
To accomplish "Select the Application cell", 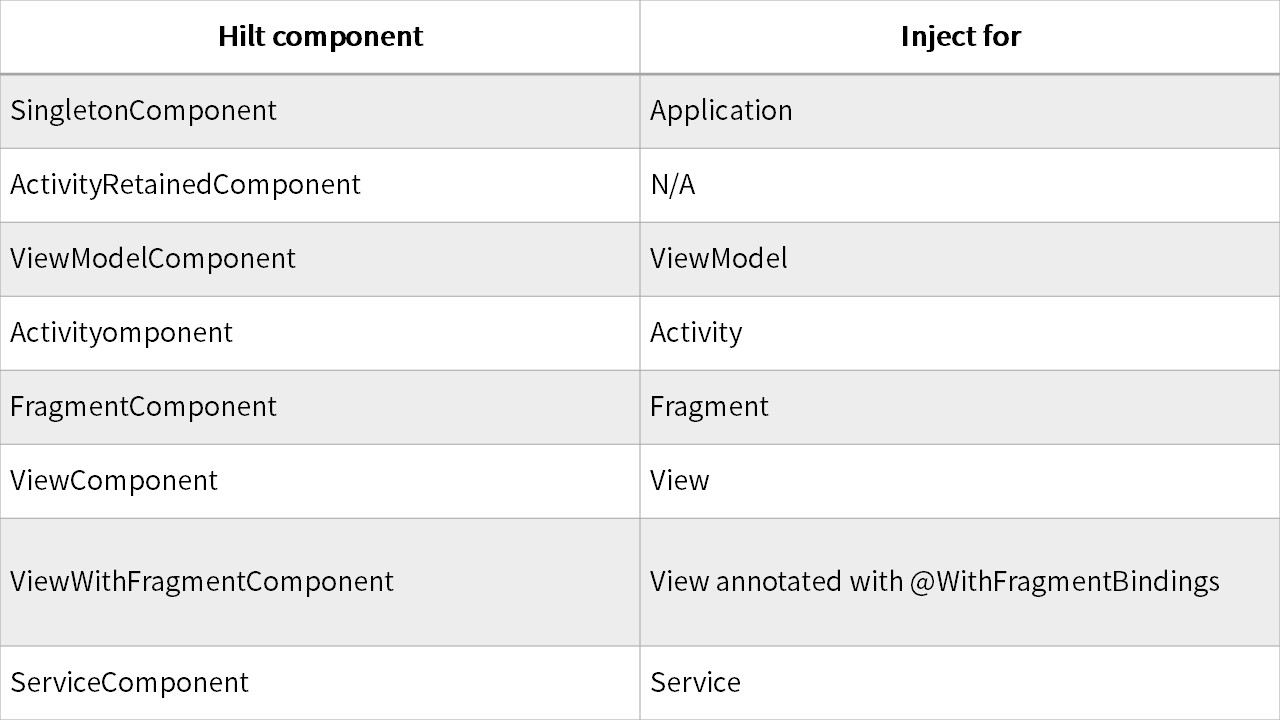I will coord(721,110).
